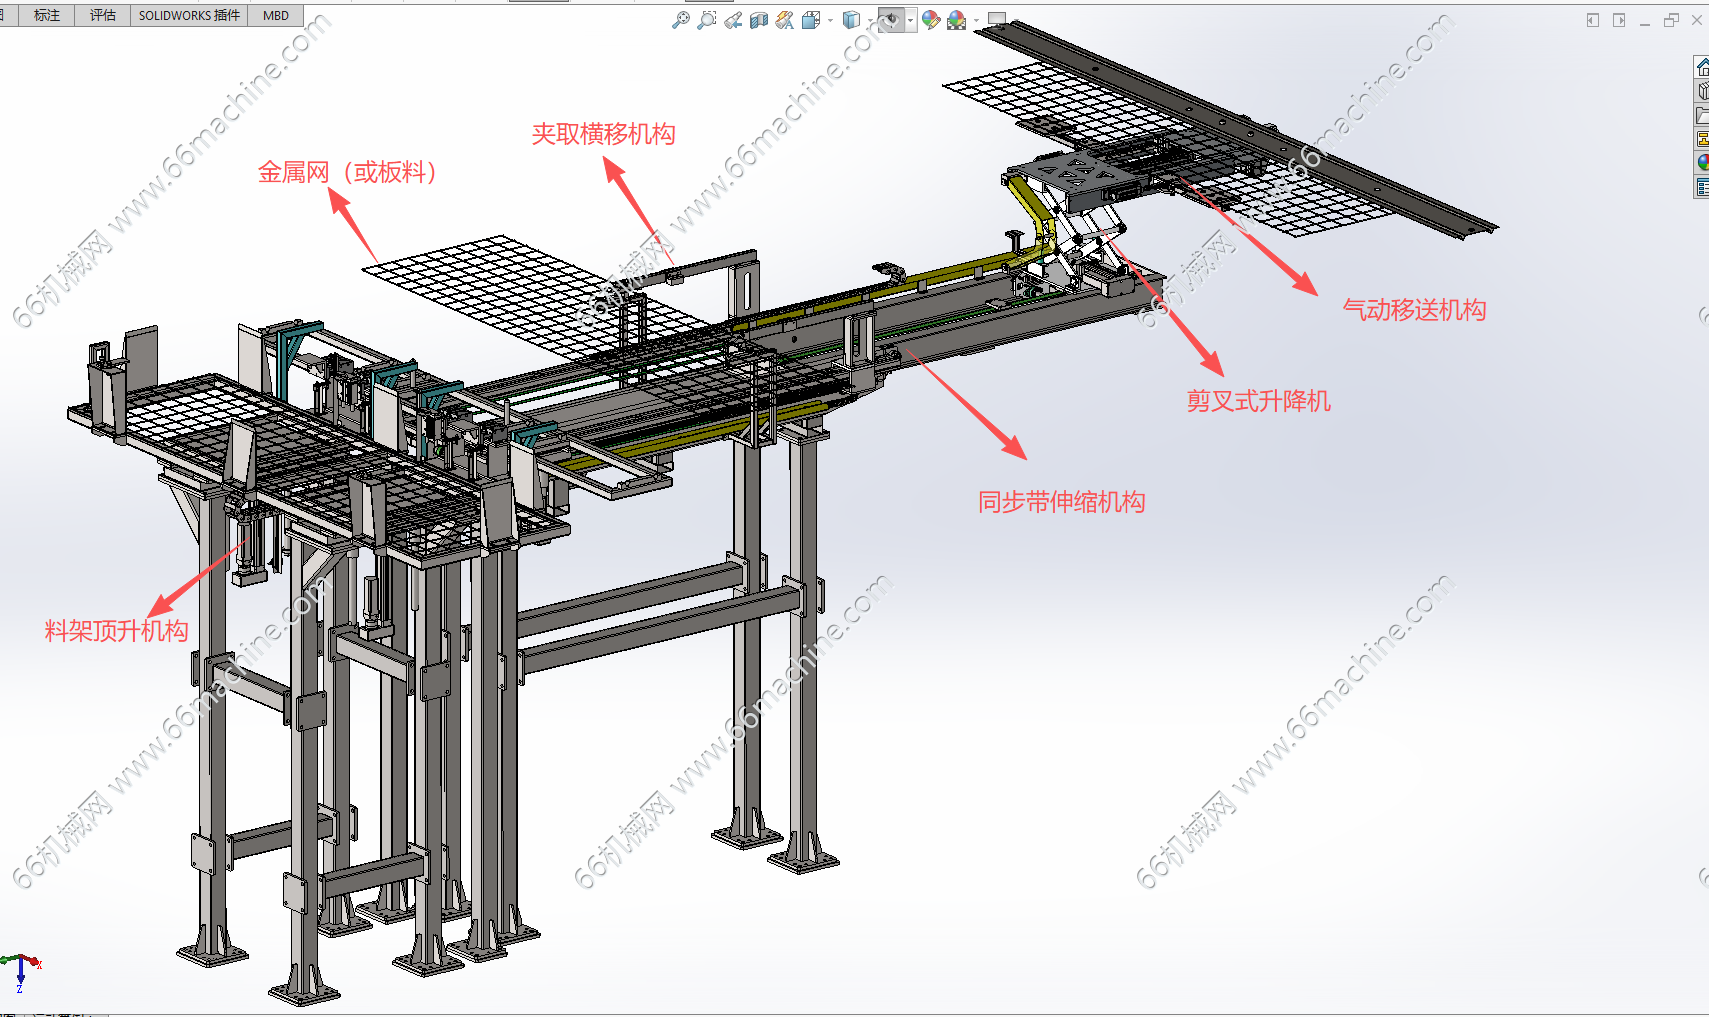This screenshot has width=1709, height=1017.
Task: Open the 评估 tab
Action: (x=103, y=15)
